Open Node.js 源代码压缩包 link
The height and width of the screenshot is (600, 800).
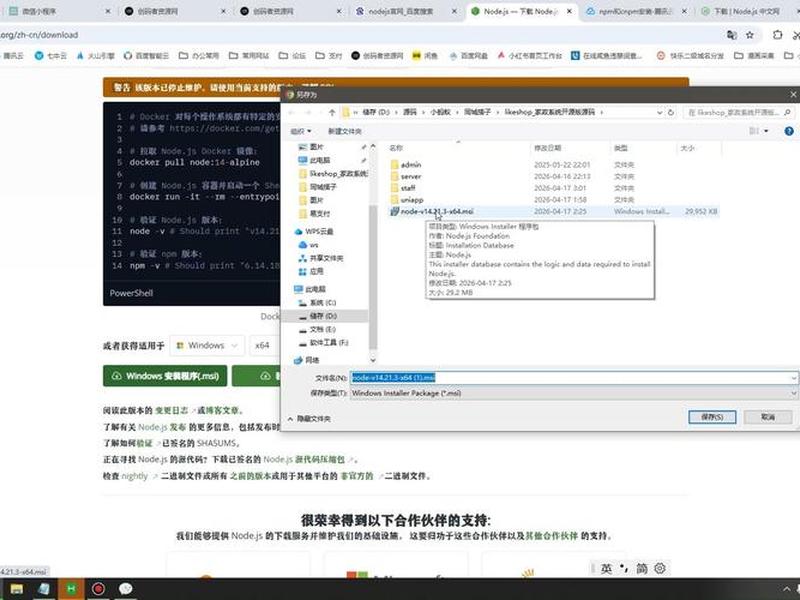click(304, 460)
